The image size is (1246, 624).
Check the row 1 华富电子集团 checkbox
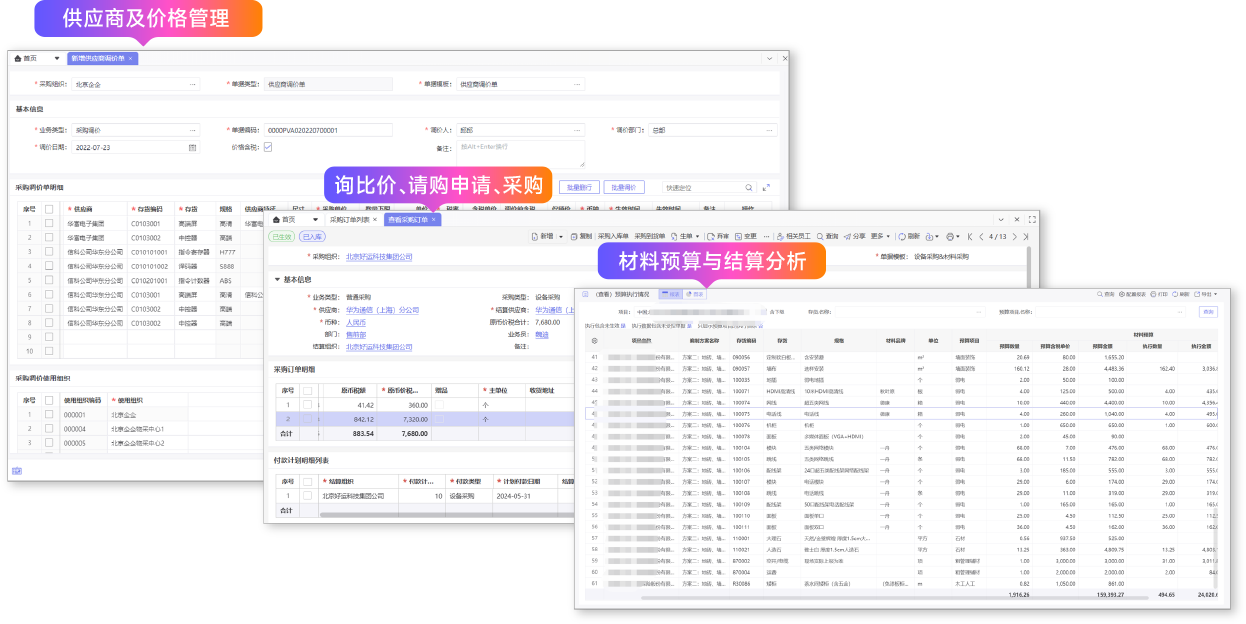(x=49, y=224)
